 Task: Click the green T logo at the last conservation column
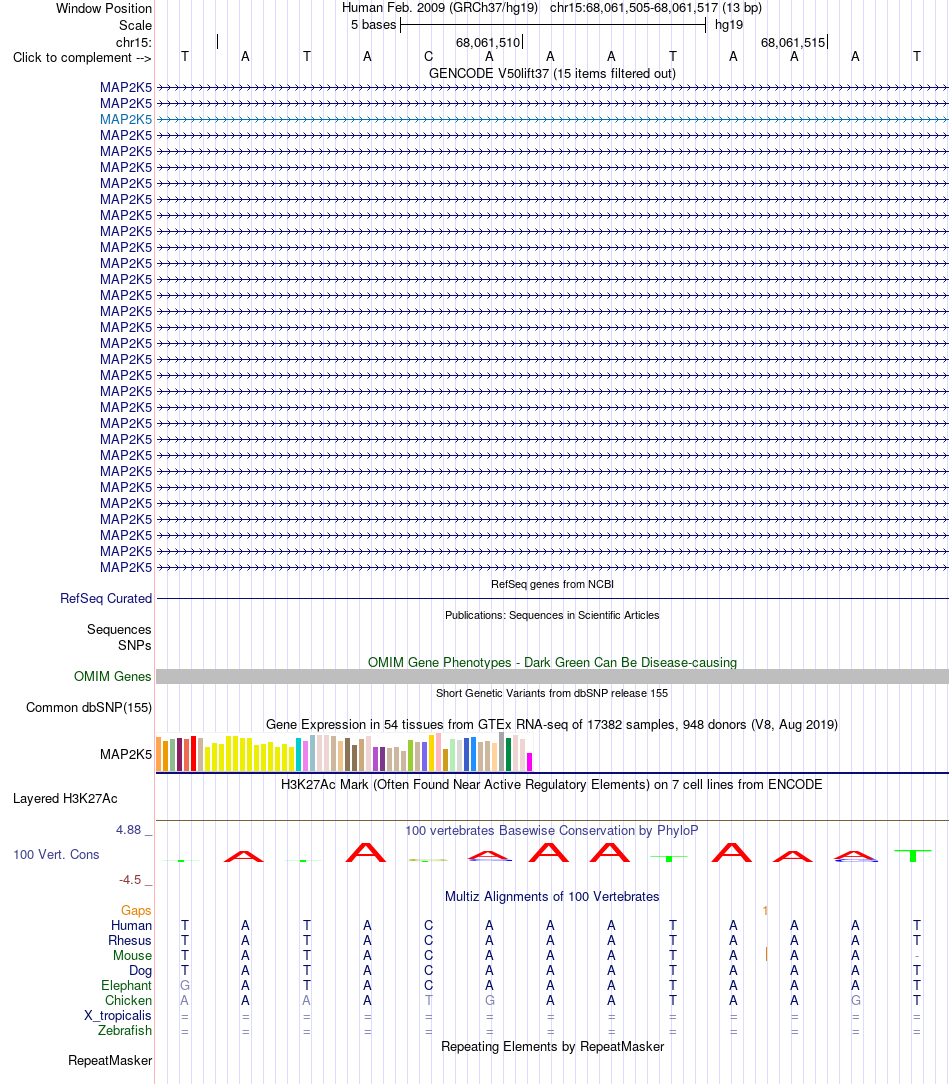(x=913, y=855)
